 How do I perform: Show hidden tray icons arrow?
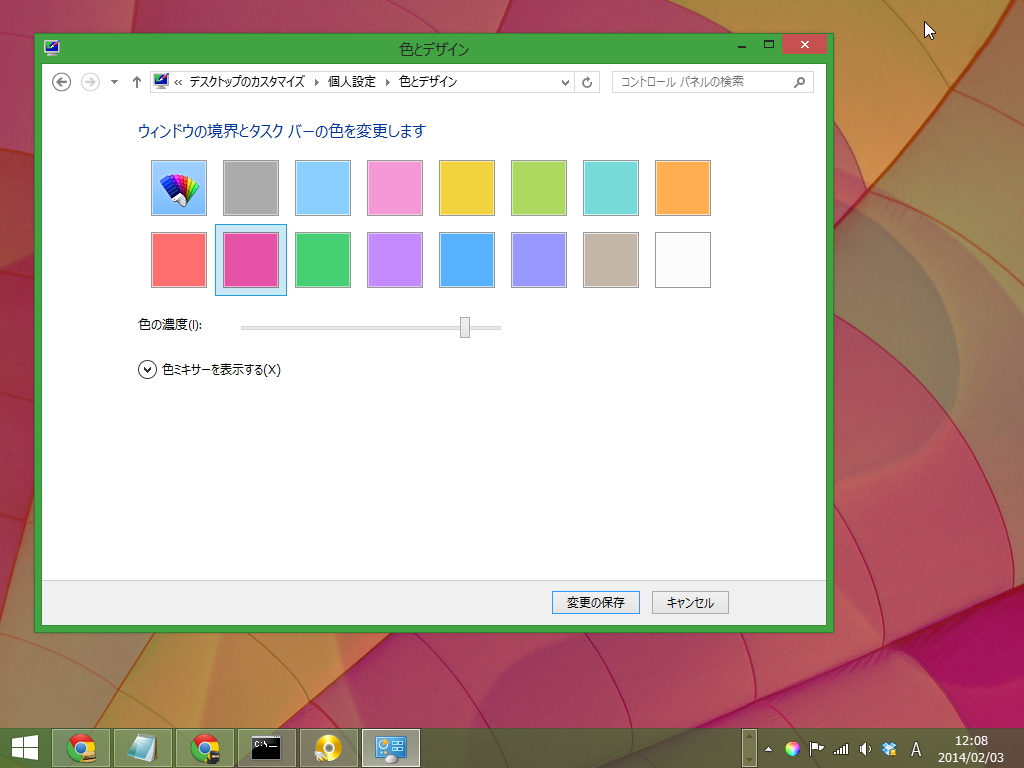point(769,749)
